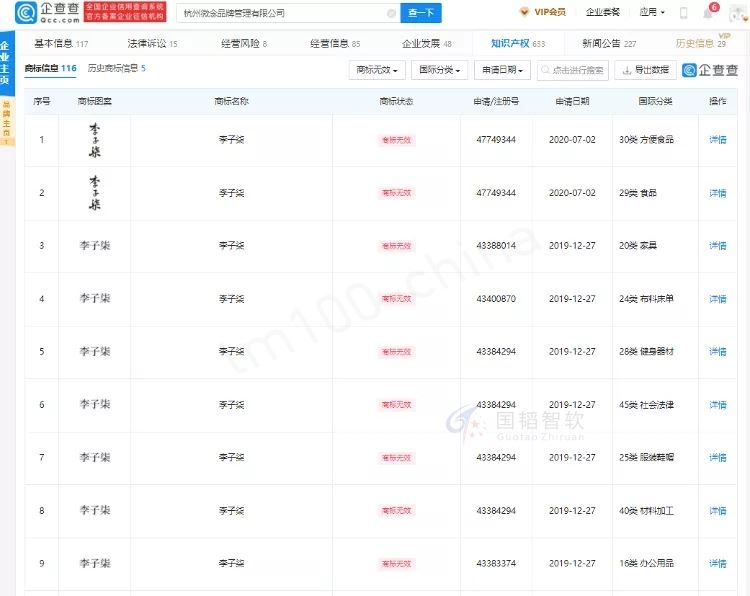Viewport: 750px width, 596px height.
Task: Open 详情 for row 3 (20类 家具)
Action: coord(717,246)
